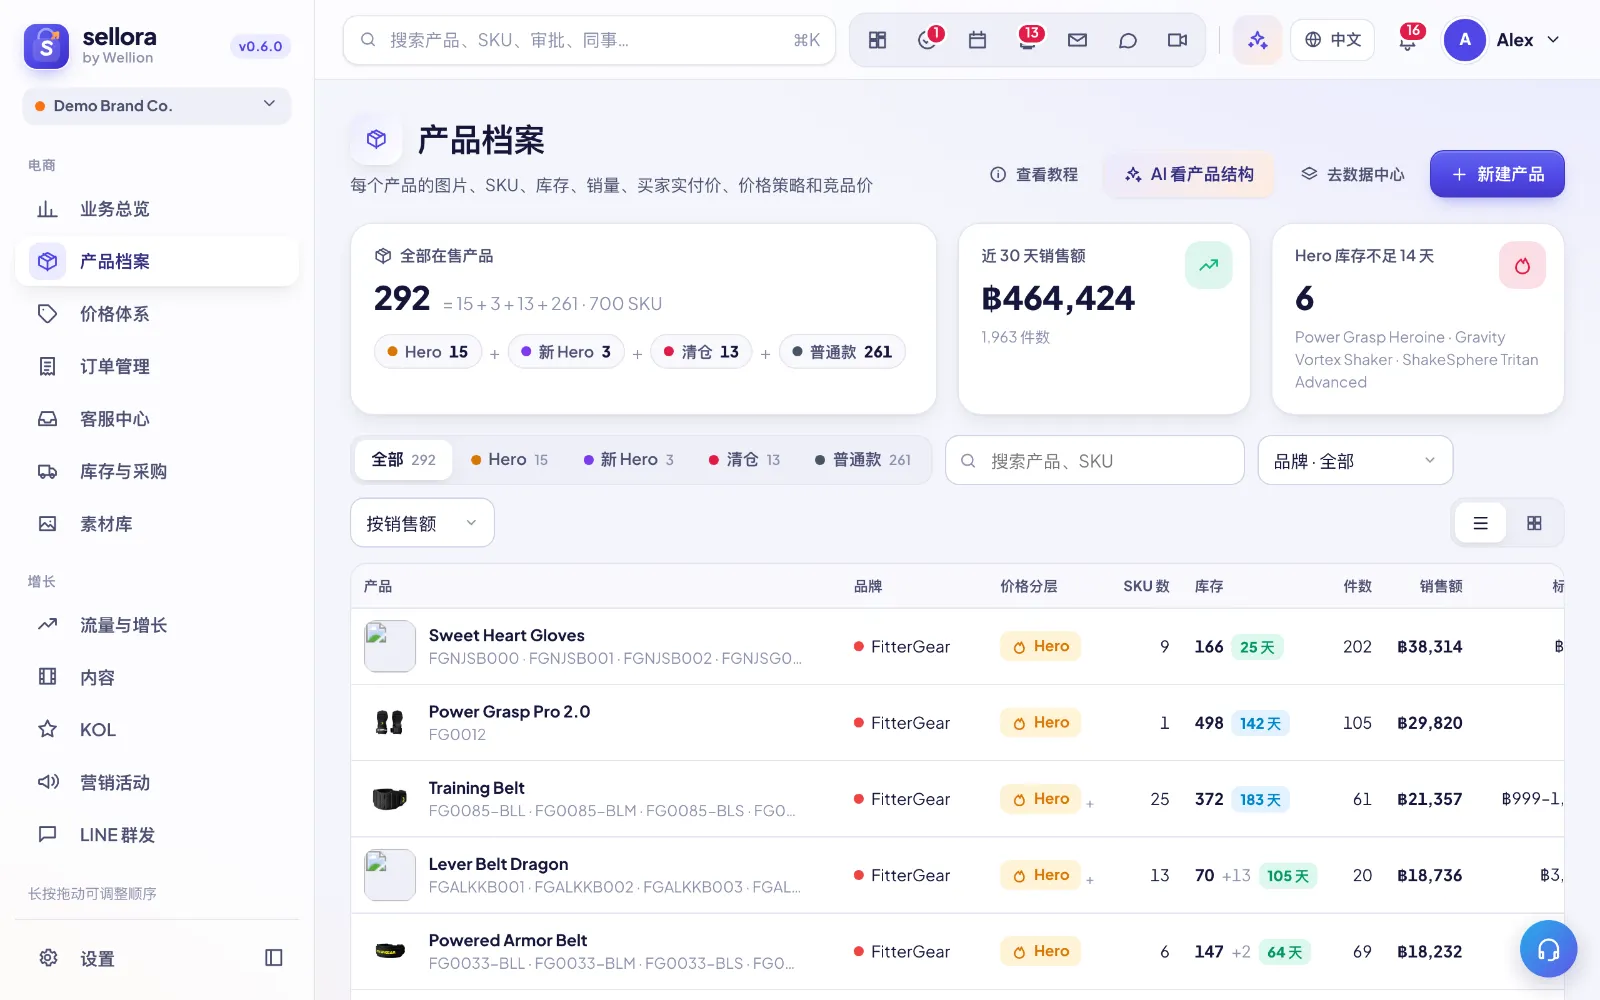Open the chat bubble icon

(x=1128, y=40)
